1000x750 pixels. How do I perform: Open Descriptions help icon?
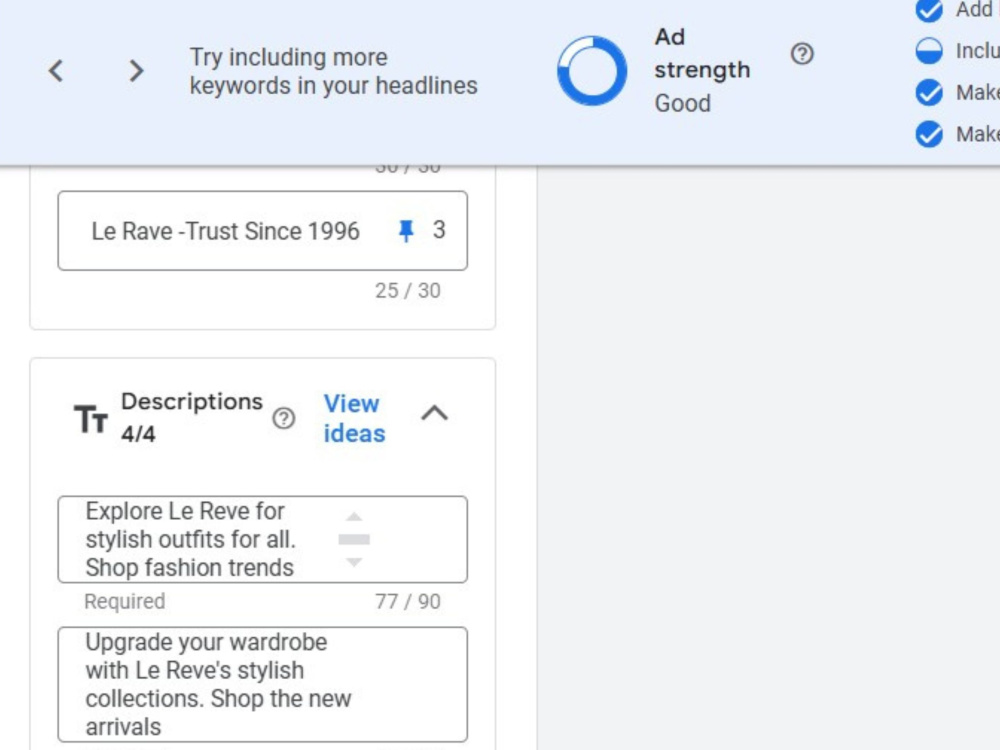click(x=283, y=418)
